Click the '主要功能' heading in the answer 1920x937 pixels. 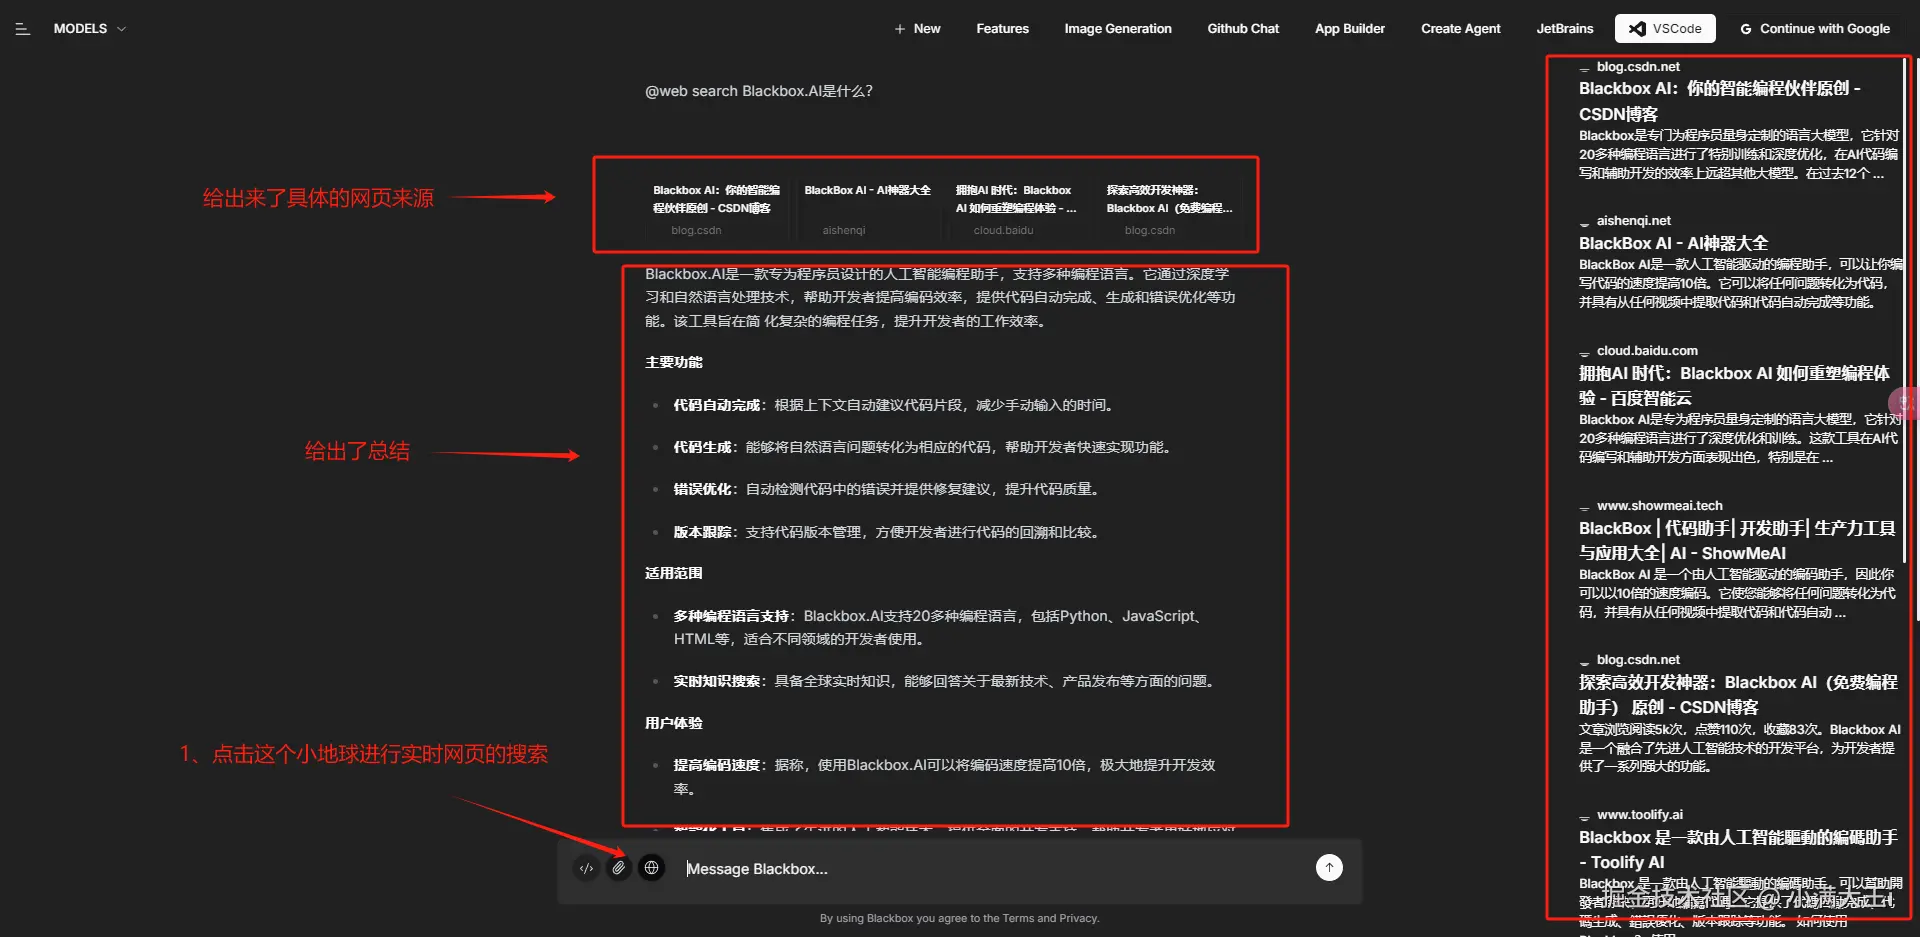[674, 362]
